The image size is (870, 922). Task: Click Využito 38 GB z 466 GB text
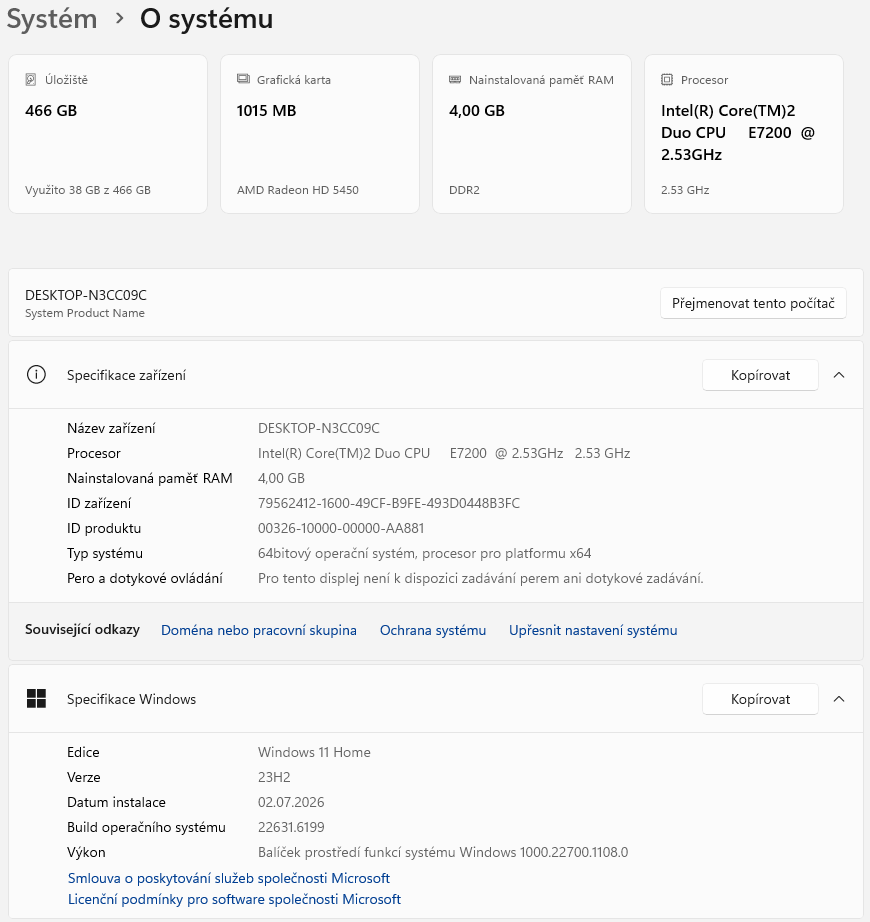[x=88, y=190]
